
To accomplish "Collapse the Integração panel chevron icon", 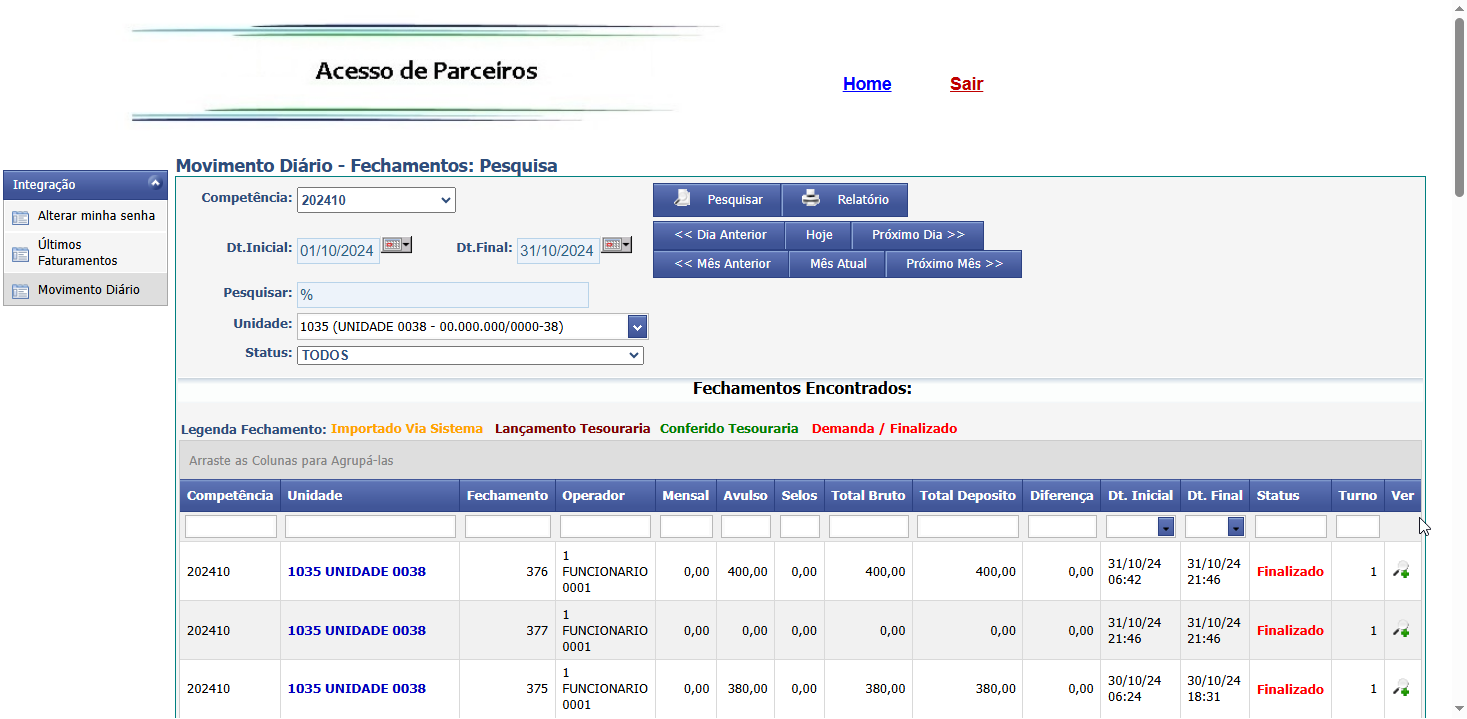I will click(154, 183).
